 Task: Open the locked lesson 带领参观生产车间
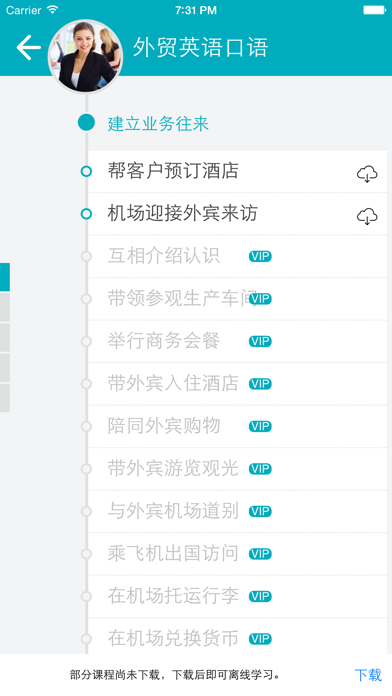tap(238, 299)
